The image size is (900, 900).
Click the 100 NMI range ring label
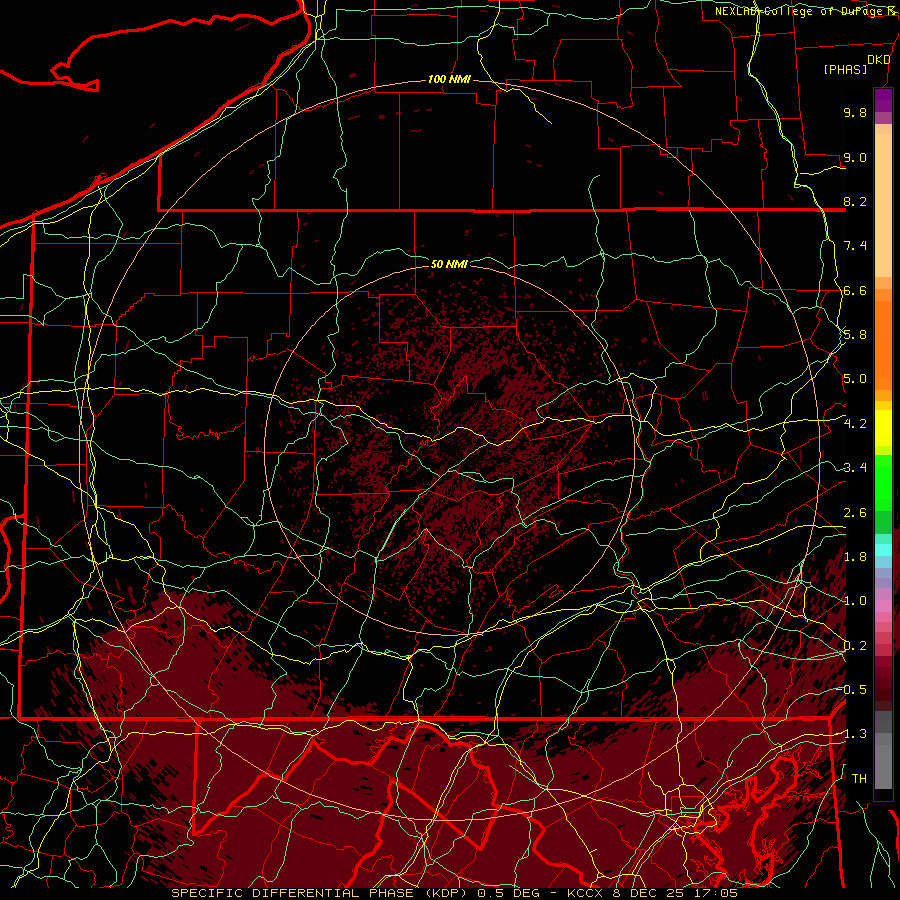point(449,79)
